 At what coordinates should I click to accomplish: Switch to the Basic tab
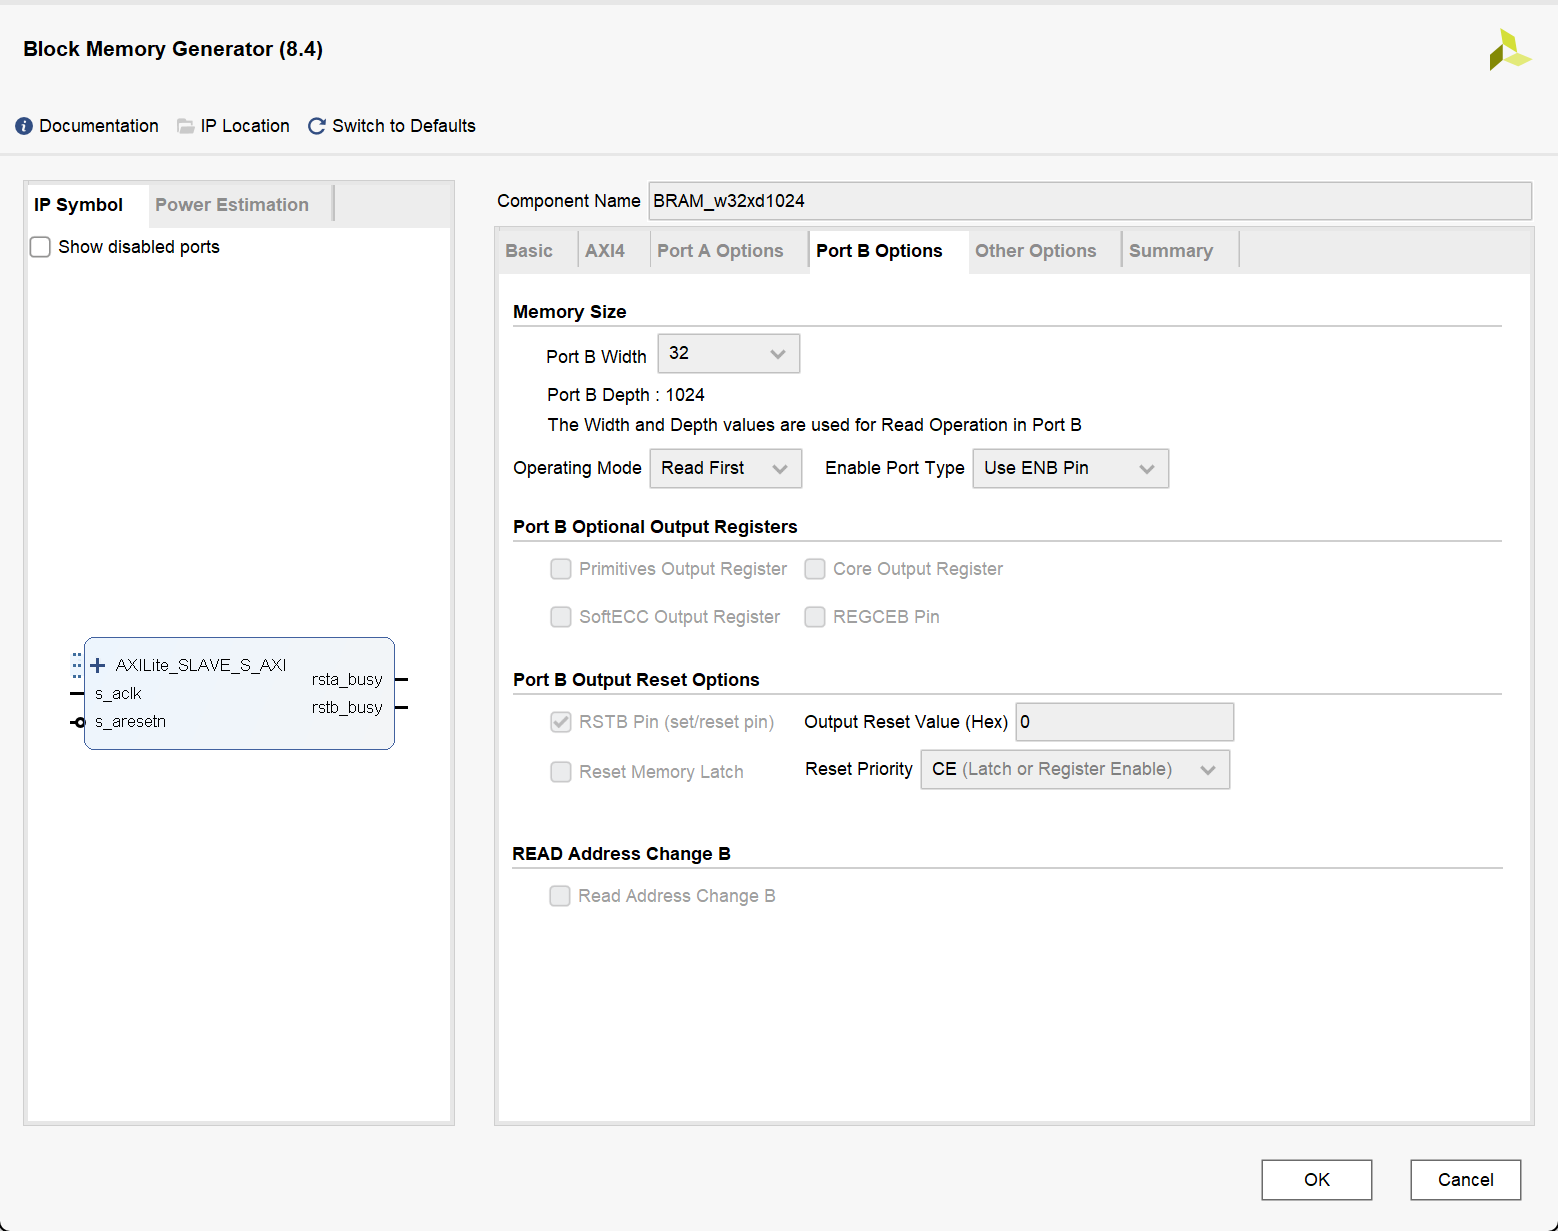point(529,251)
